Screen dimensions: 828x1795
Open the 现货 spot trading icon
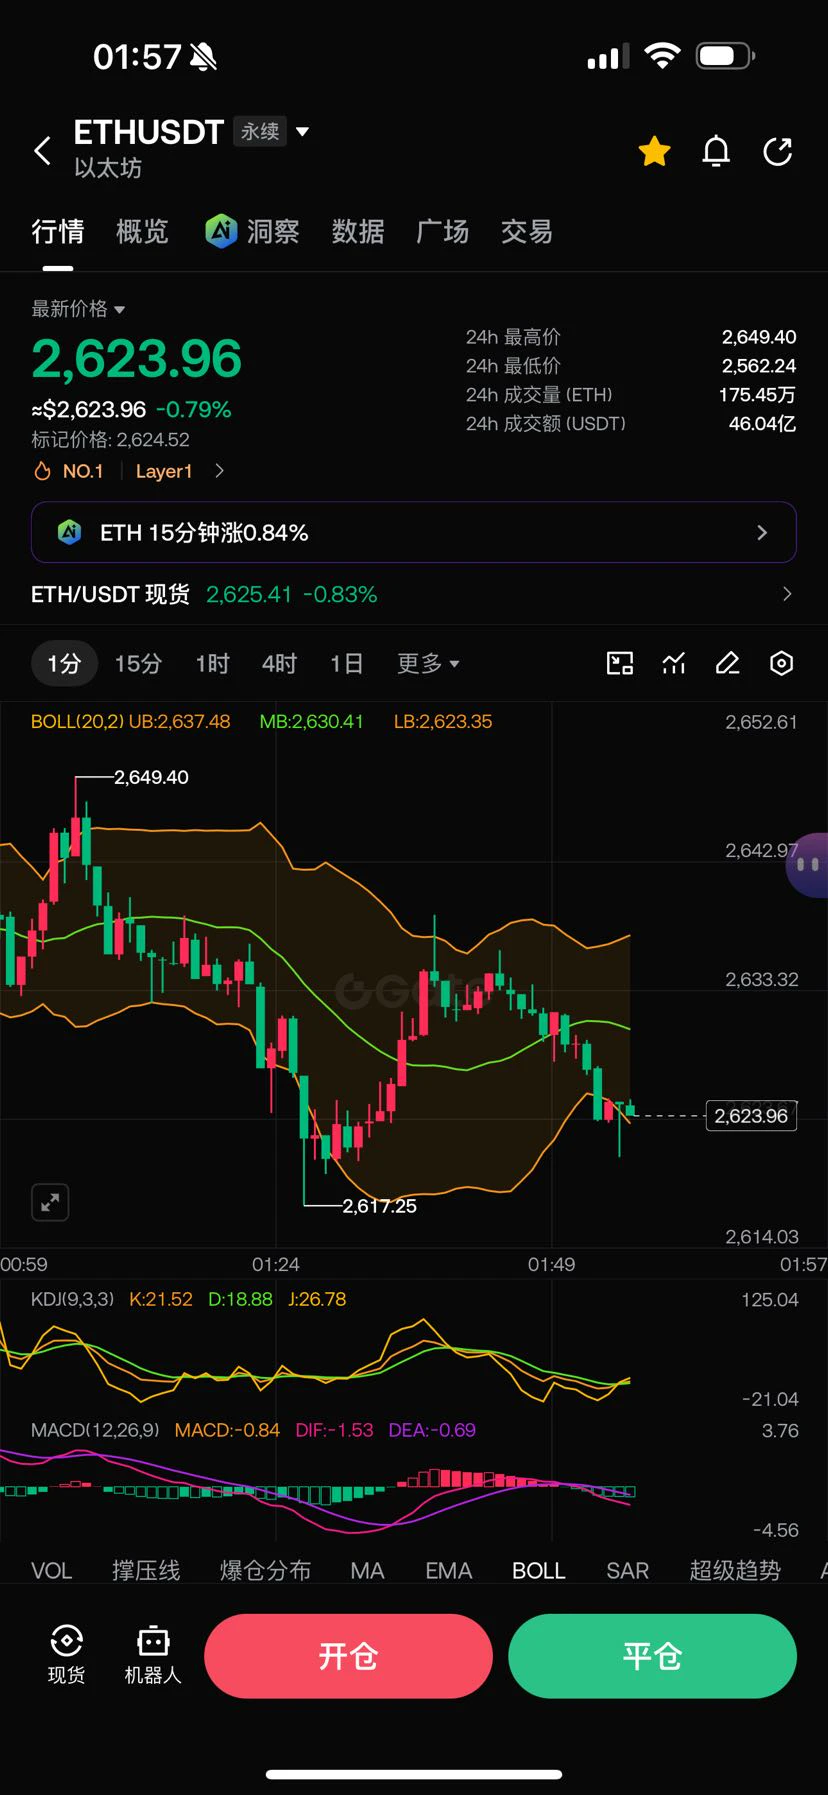tap(66, 1655)
